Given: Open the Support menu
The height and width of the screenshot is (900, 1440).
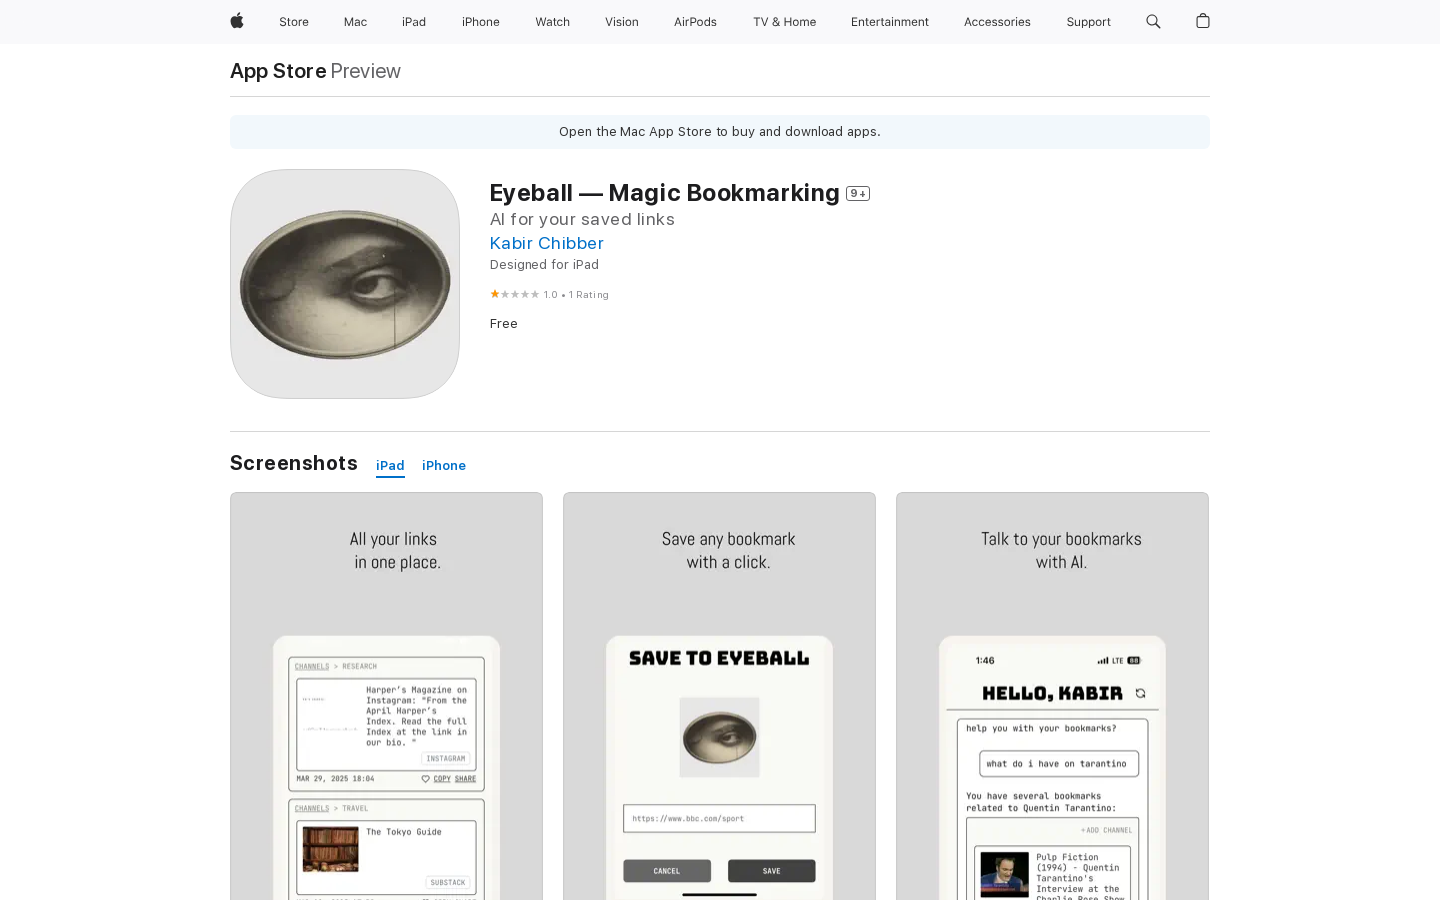Looking at the screenshot, I should [x=1088, y=22].
